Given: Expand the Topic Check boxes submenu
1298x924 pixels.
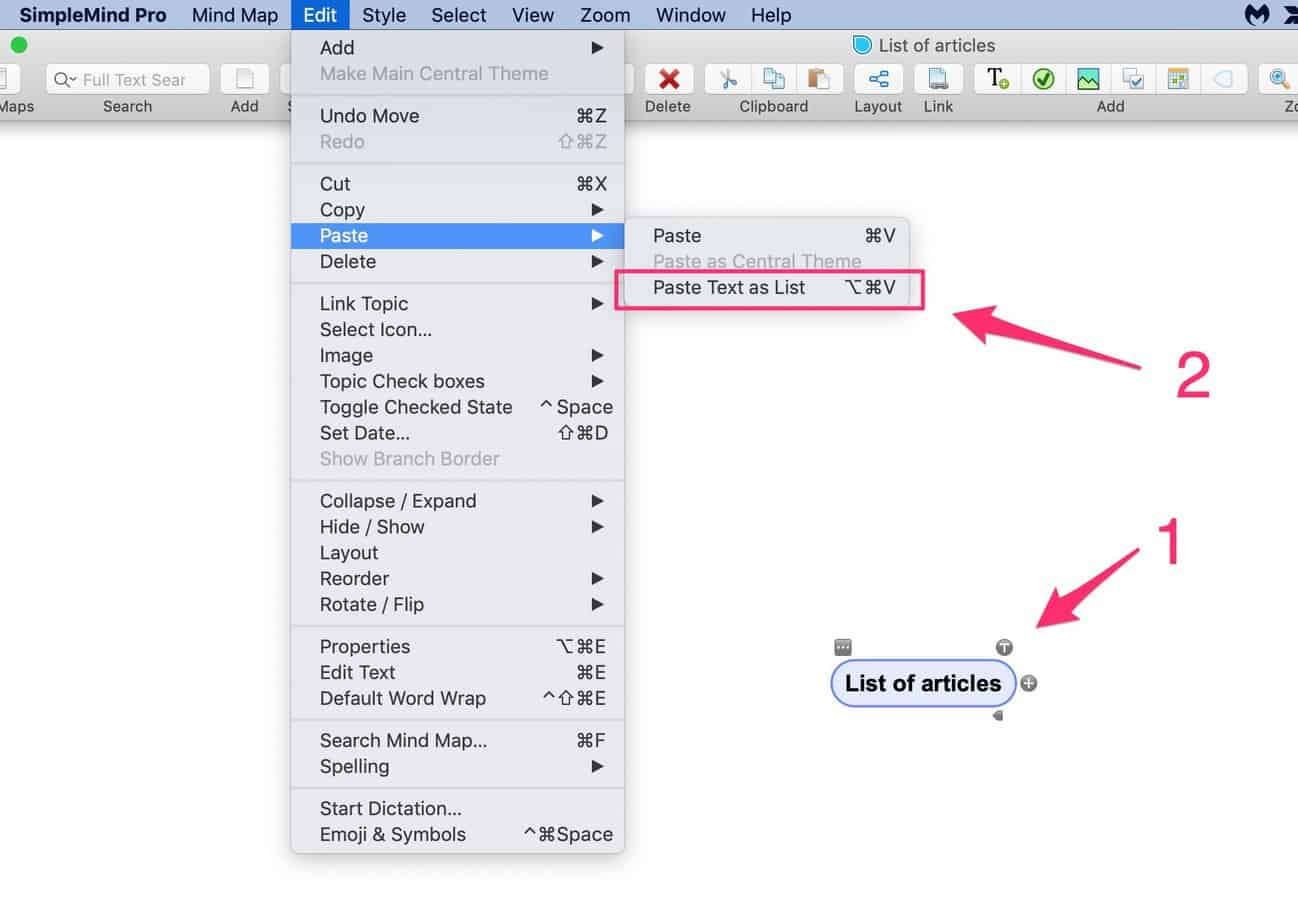Looking at the screenshot, I should [x=457, y=382].
